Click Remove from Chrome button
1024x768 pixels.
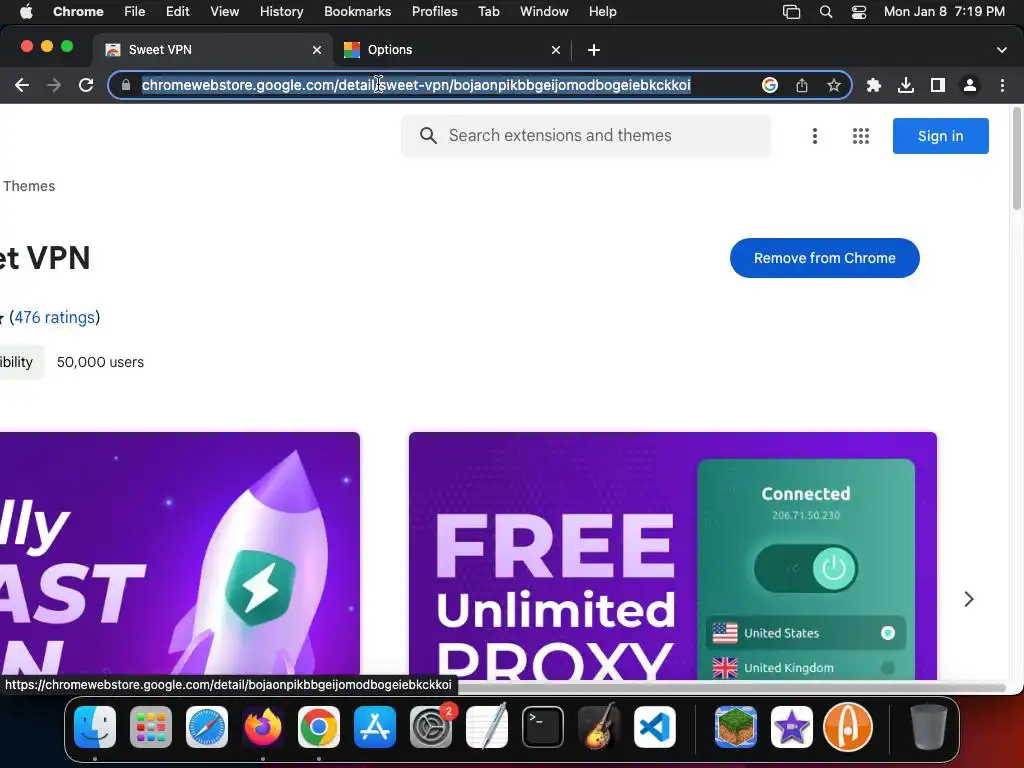click(824, 258)
